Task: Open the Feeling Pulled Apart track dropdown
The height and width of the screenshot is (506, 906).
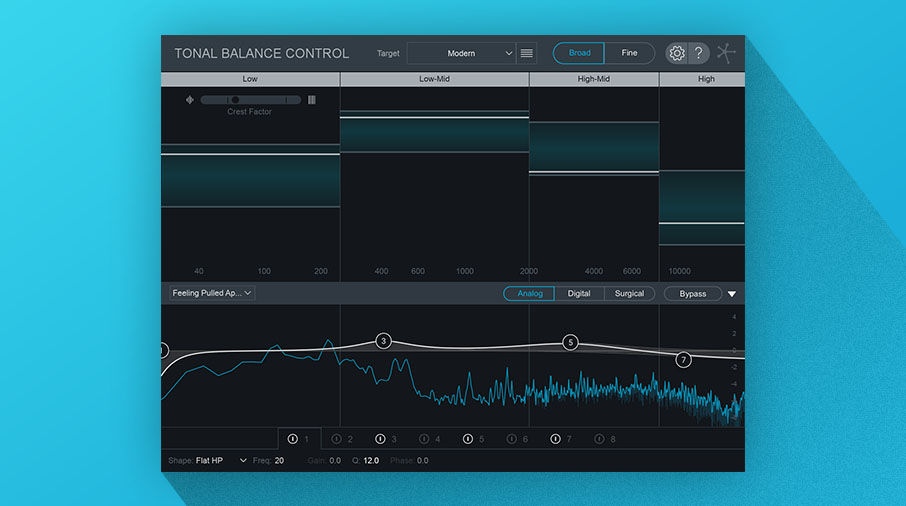Action: pyautogui.click(x=212, y=294)
